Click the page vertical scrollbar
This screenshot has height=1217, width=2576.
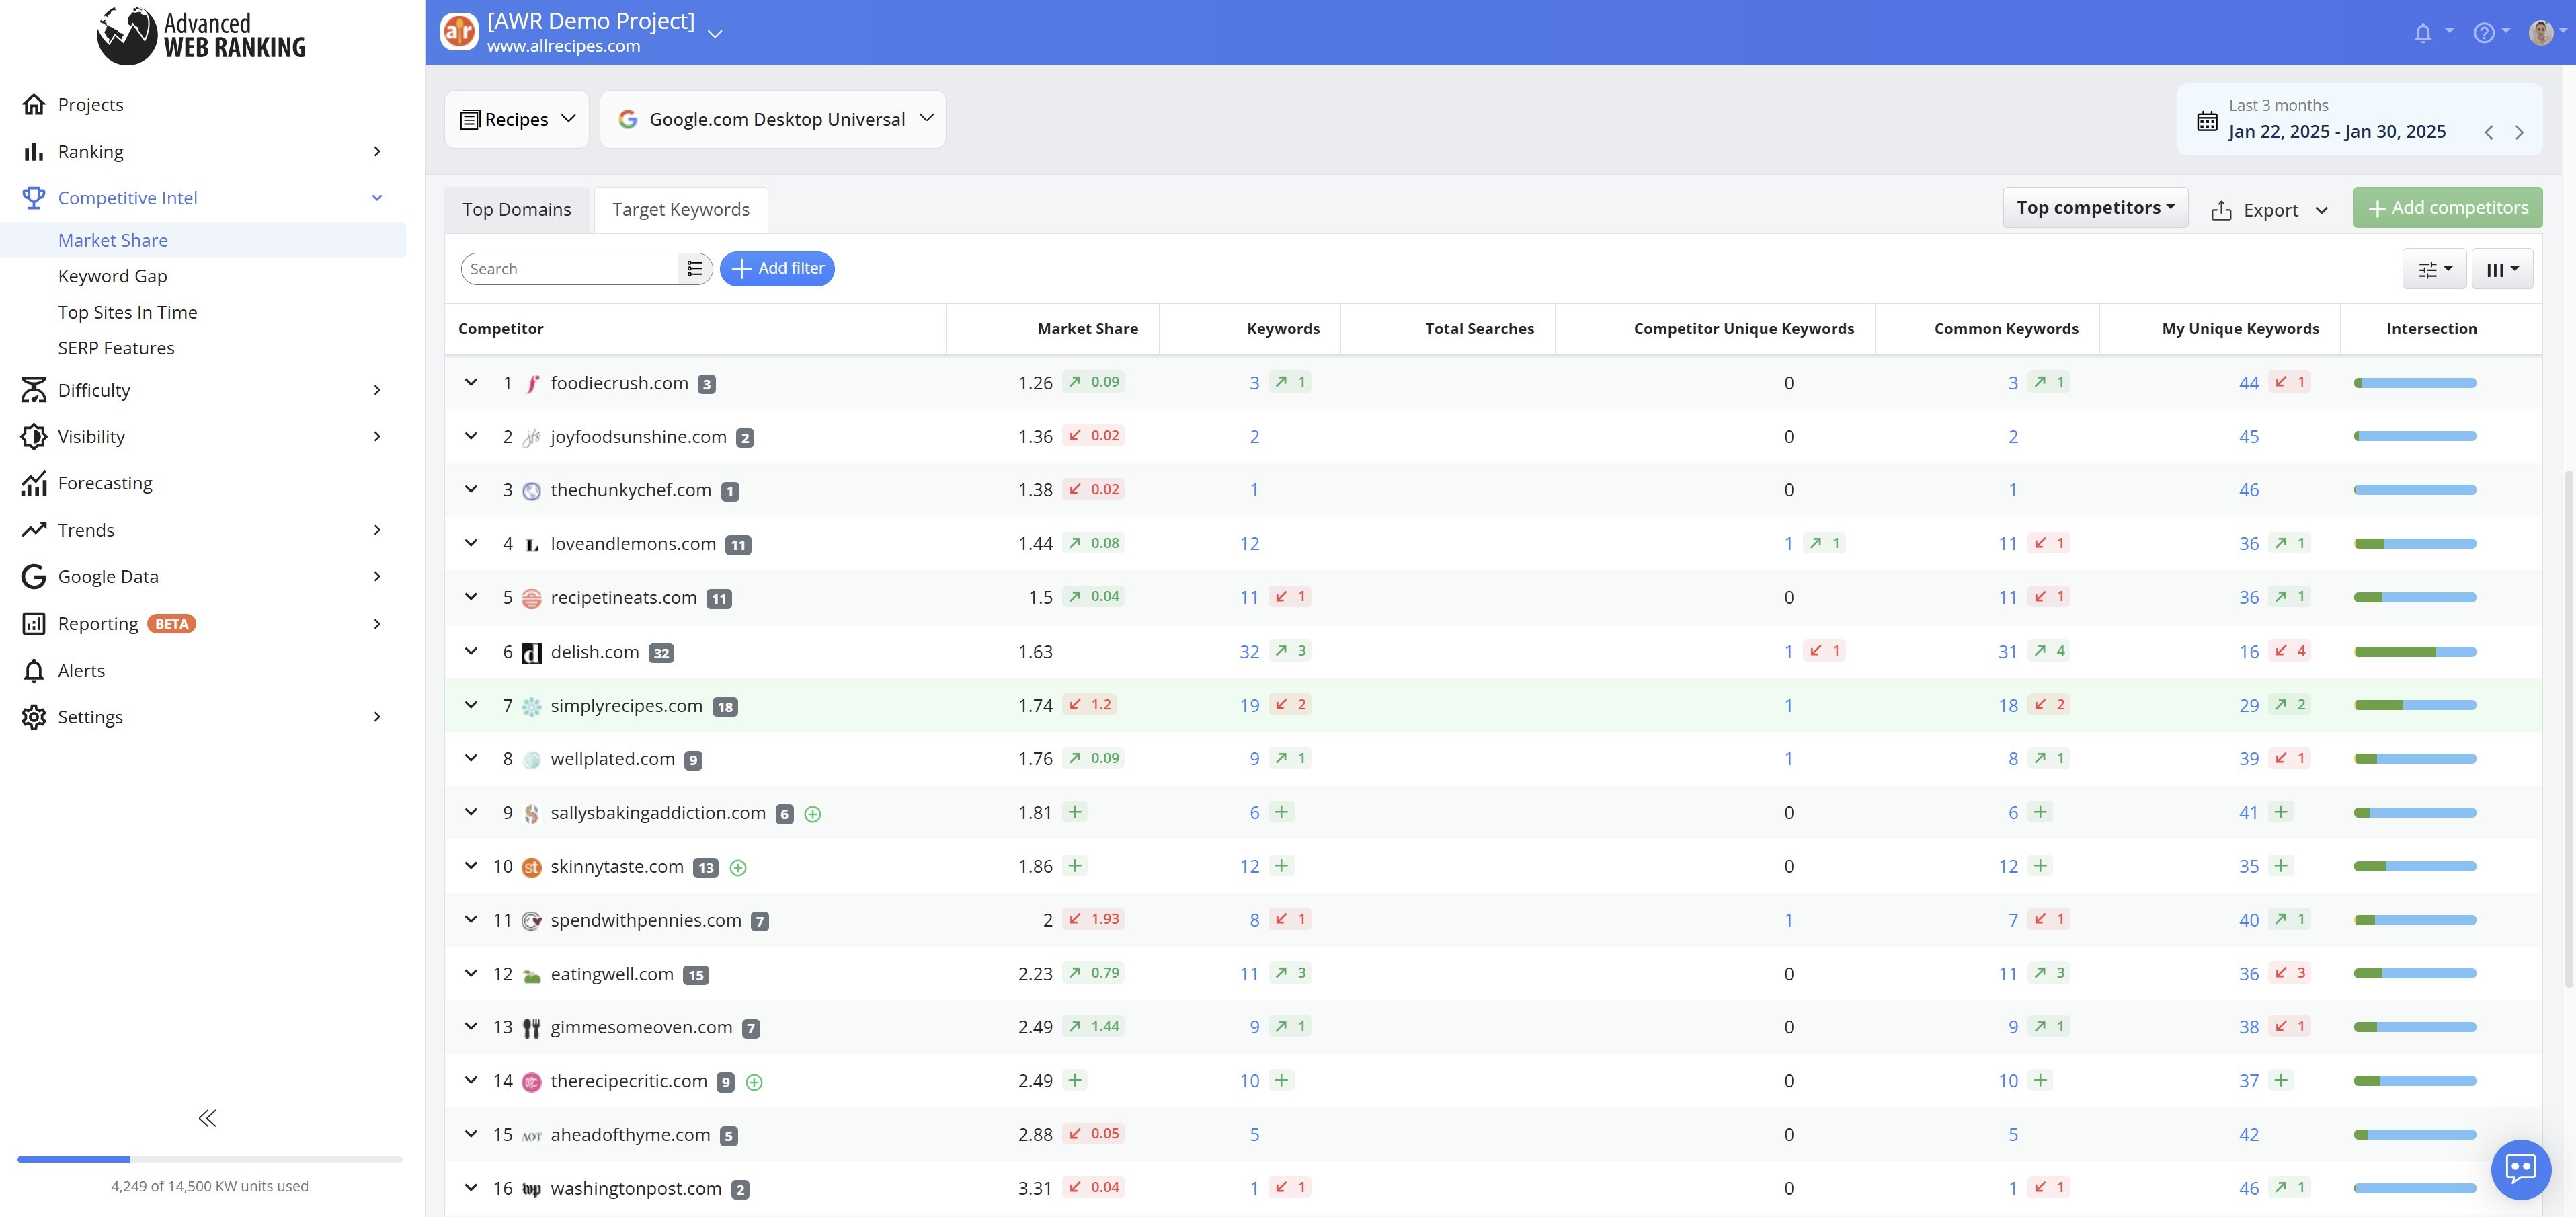pyautogui.click(x=2569, y=729)
